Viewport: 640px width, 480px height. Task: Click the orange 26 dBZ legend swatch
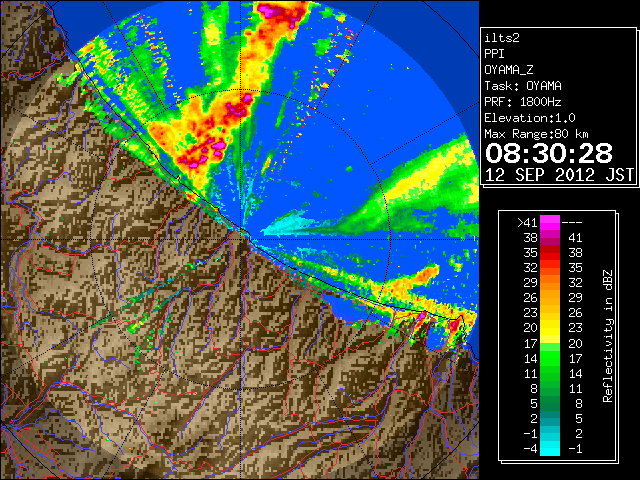(550, 298)
